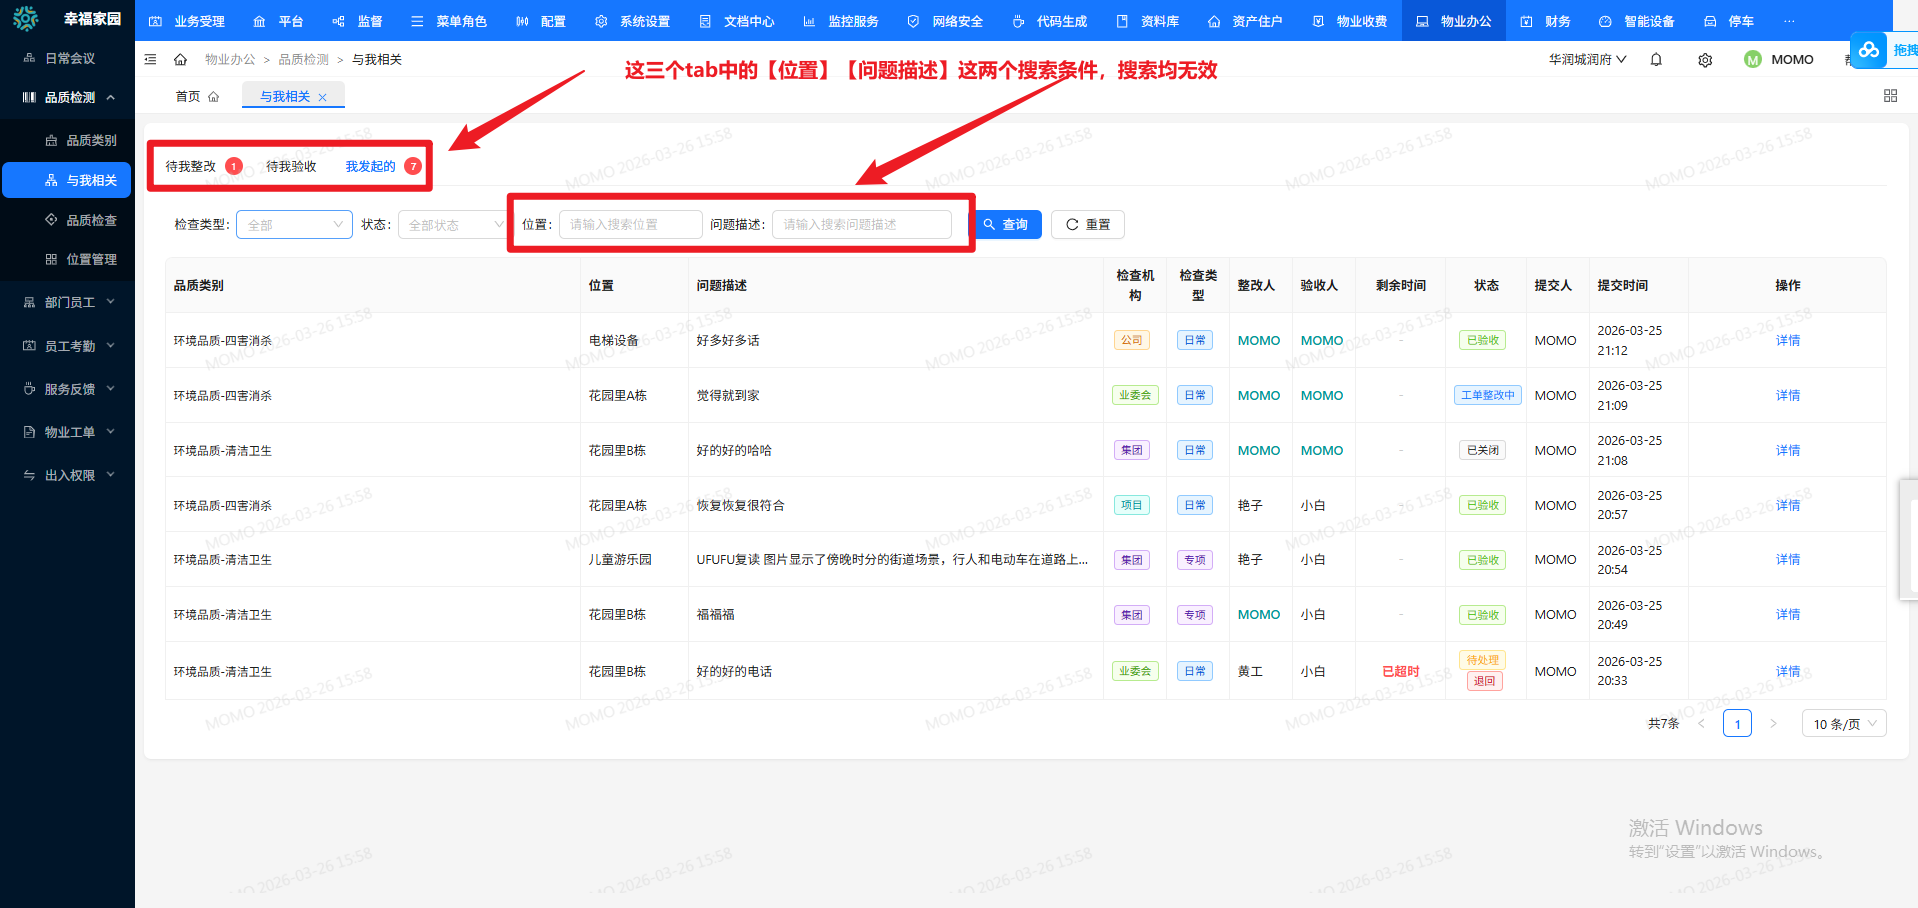The width and height of the screenshot is (1918, 908).
Task: Click the 位置 search input field
Action: (x=630, y=225)
